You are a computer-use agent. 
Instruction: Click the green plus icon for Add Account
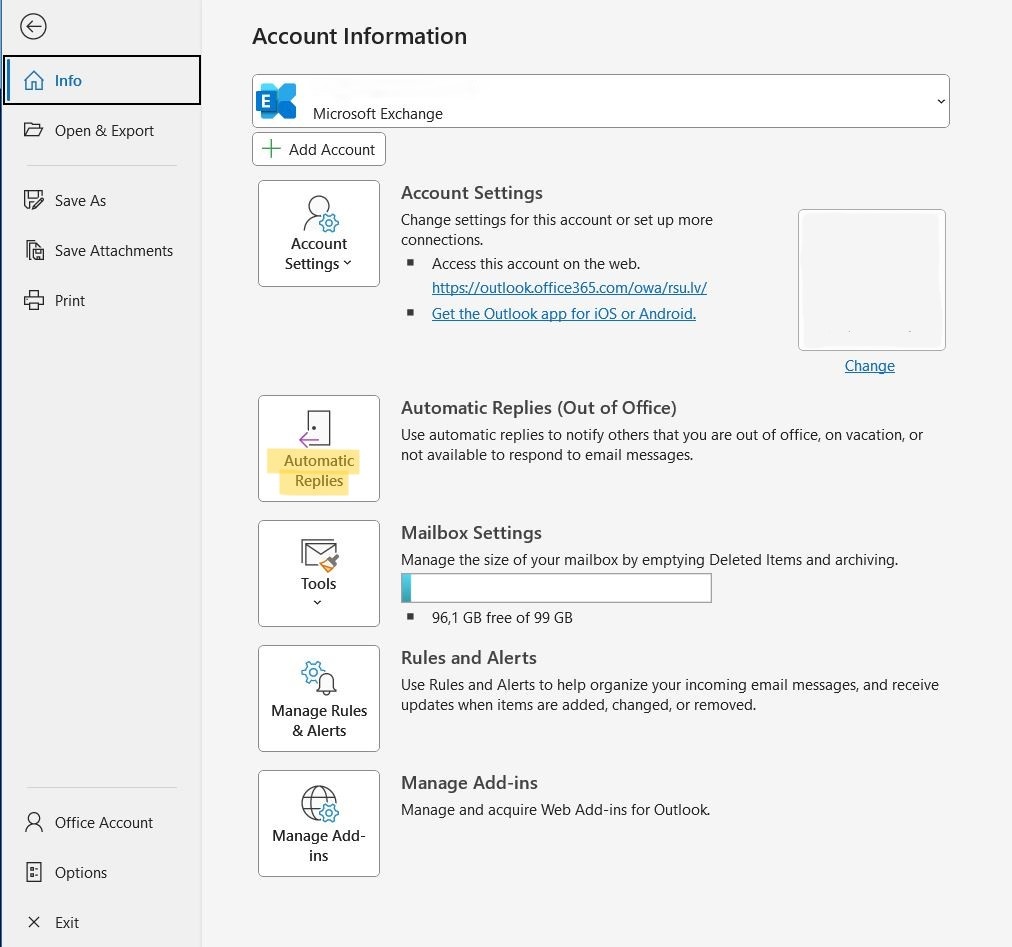271,148
